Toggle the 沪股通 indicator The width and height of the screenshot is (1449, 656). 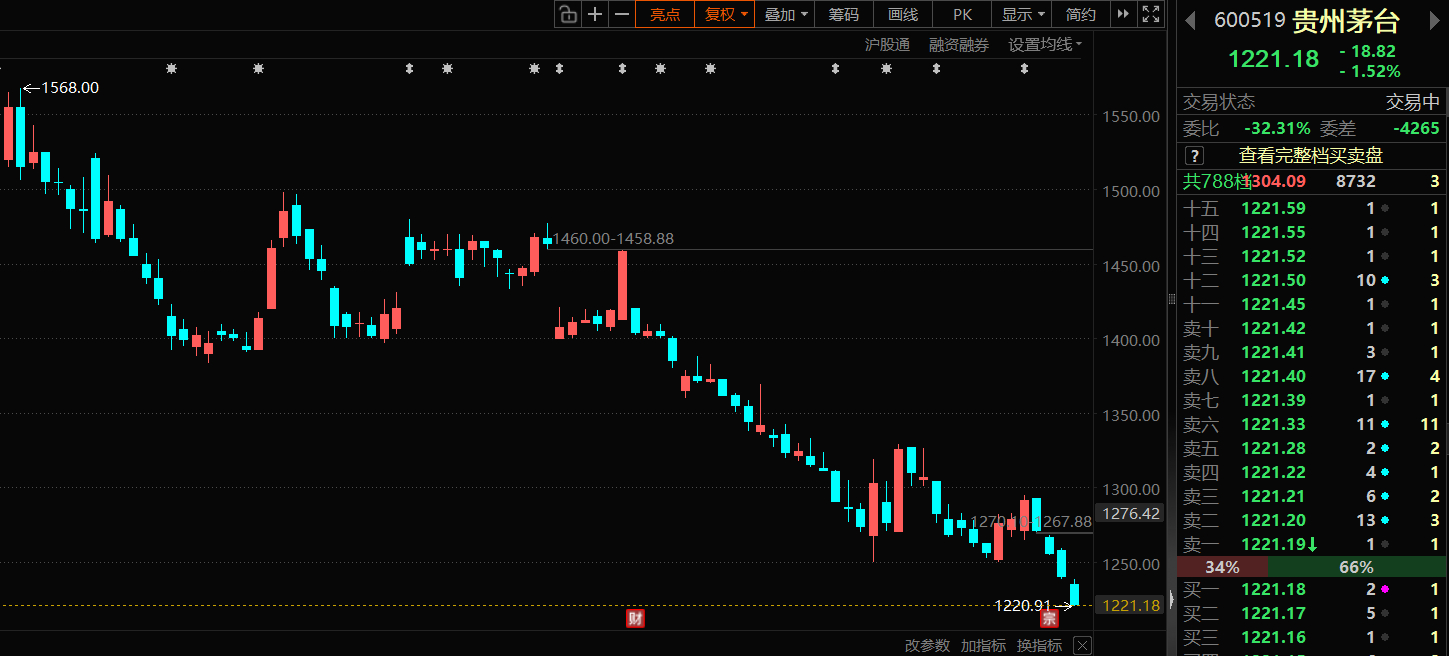[887, 44]
